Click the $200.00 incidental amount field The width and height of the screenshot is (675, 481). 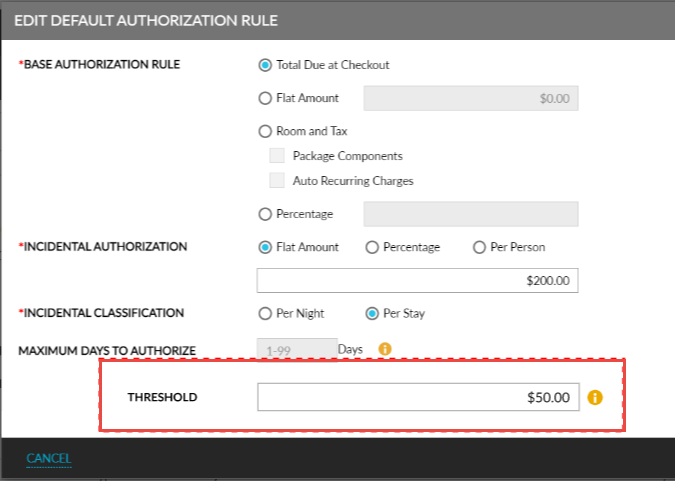pyautogui.click(x=417, y=281)
